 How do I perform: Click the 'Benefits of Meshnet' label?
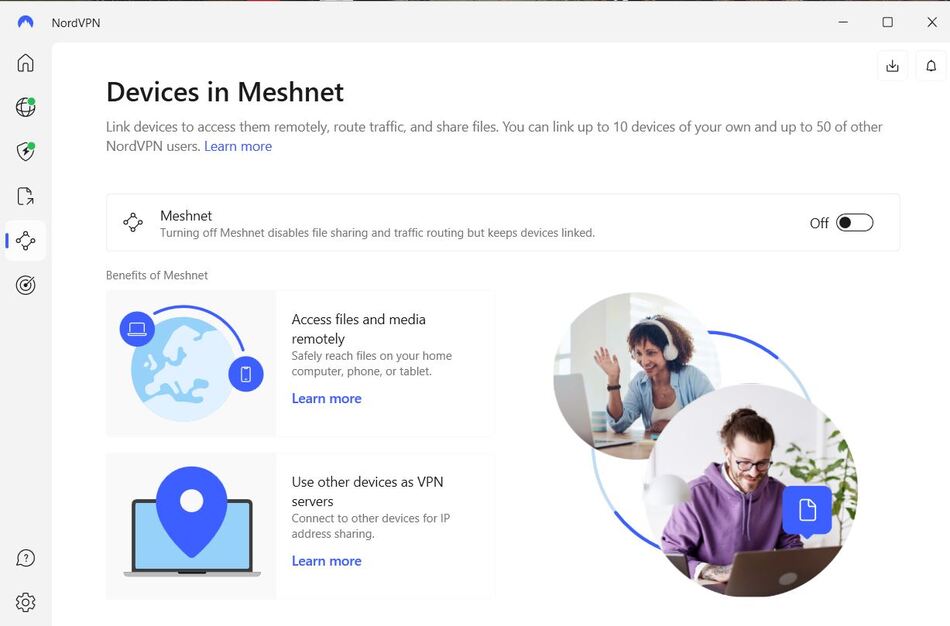click(x=157, y=275)
